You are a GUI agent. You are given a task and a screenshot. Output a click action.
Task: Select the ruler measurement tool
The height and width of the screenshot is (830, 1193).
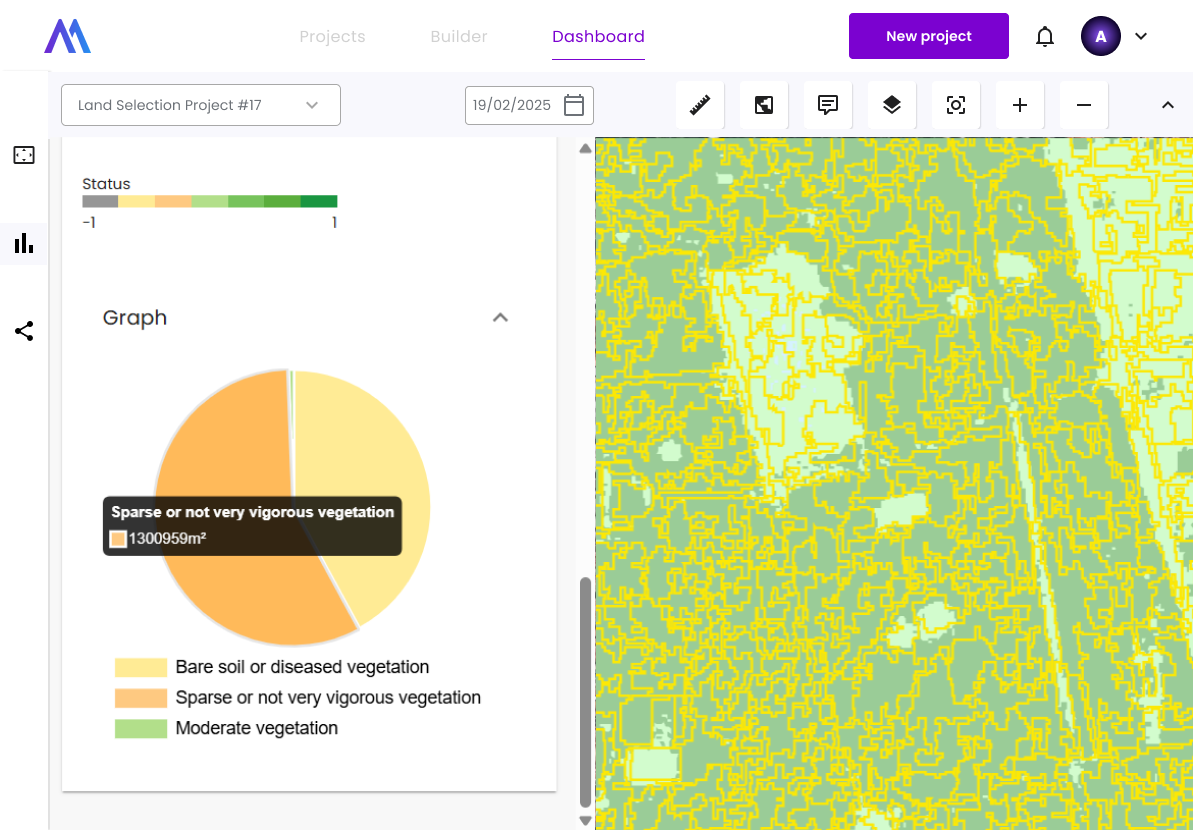pyautogui.click(x=700, y=105)
